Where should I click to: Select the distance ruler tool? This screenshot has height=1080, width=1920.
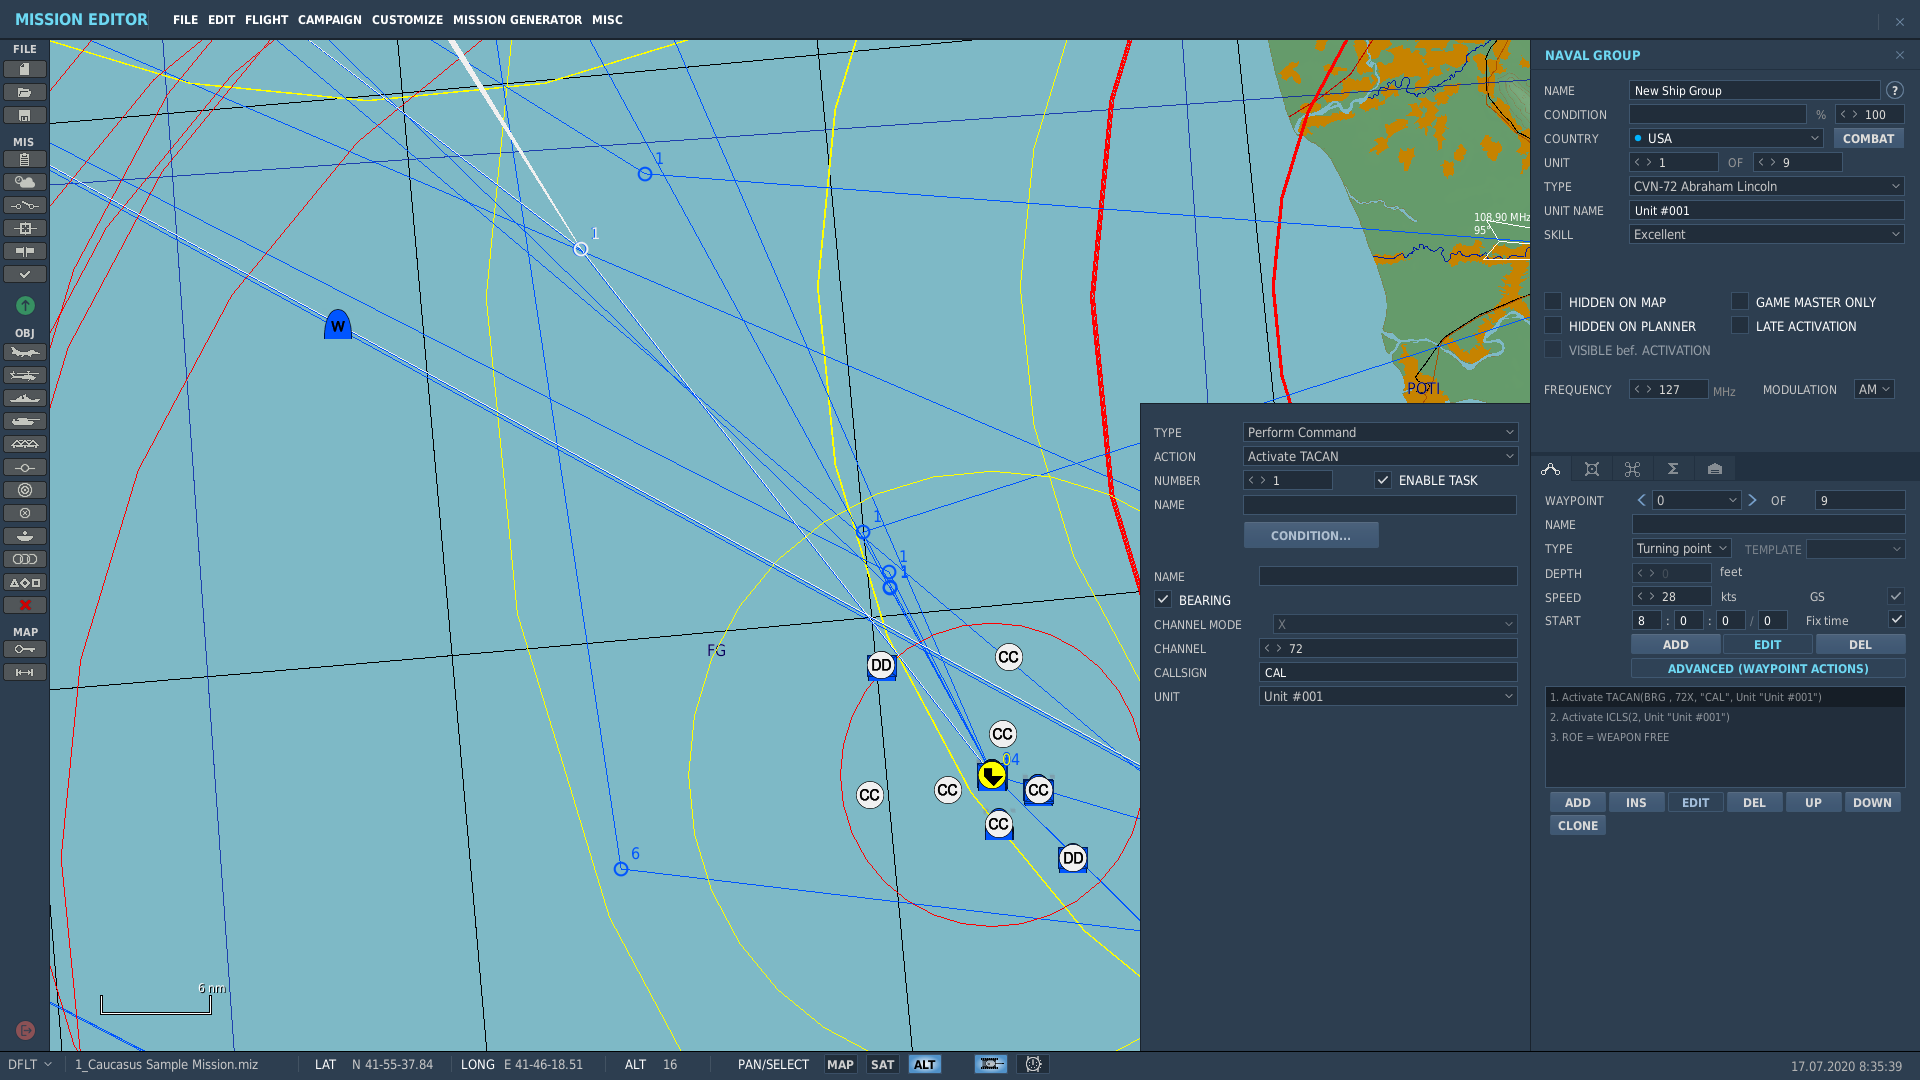(x=25, y=673)
